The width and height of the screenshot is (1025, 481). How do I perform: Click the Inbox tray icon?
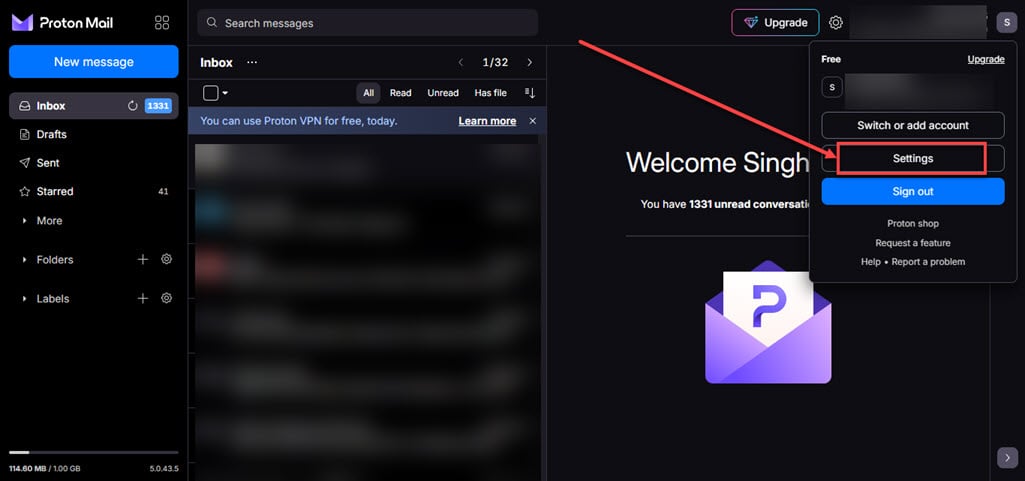click(x=25, y=106)
